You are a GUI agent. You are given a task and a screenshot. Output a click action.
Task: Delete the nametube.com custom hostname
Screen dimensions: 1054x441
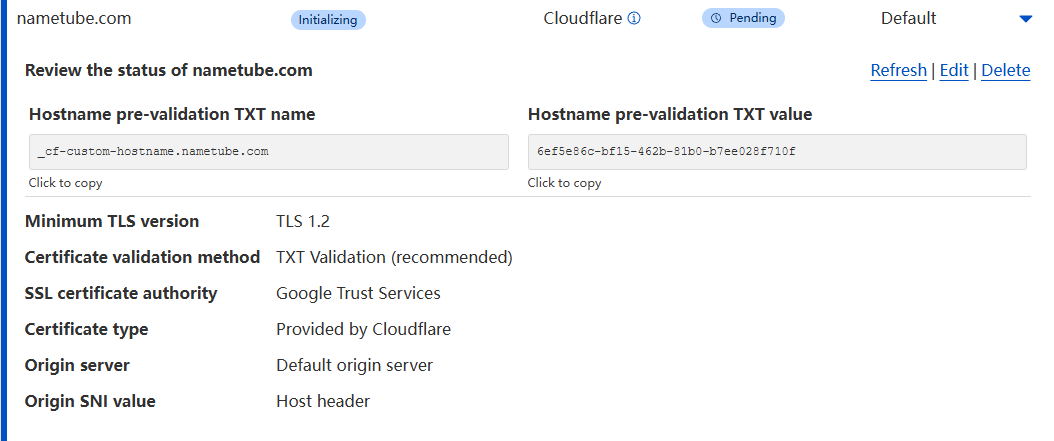1005,70
